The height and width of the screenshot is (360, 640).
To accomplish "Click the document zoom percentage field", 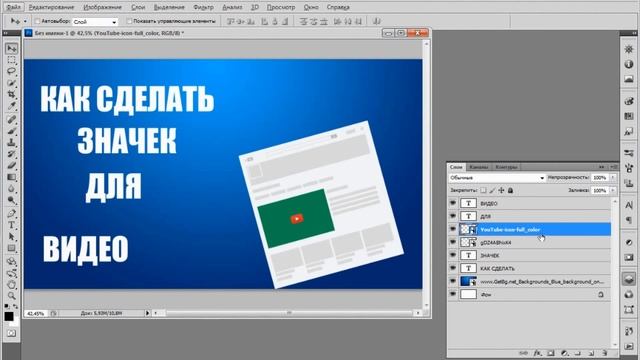I will click(36, 313).
